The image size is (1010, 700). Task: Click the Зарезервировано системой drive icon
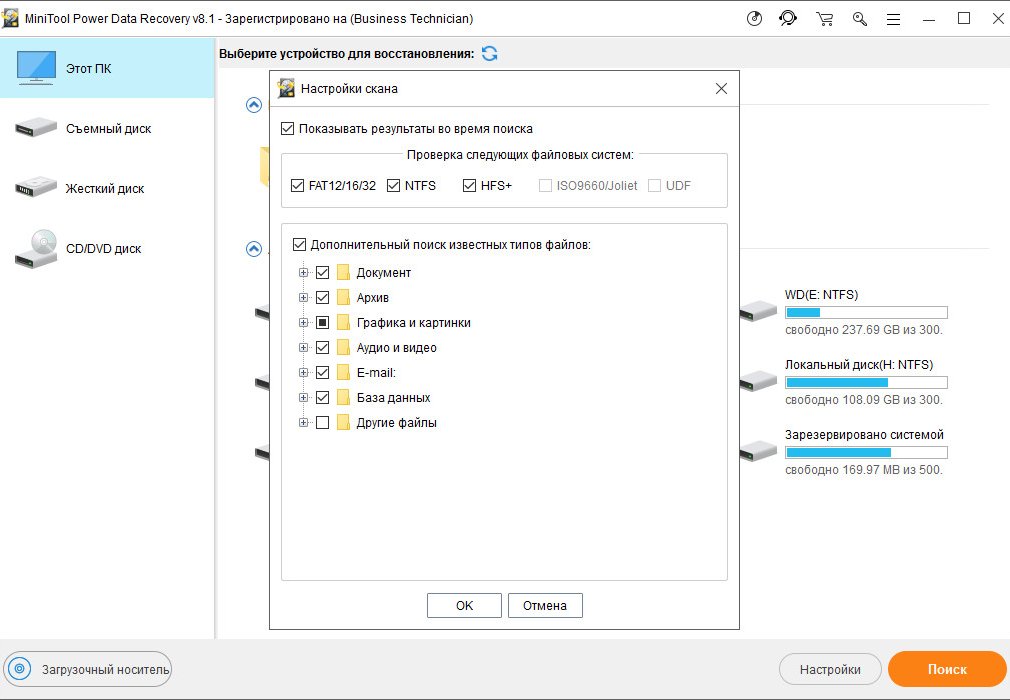tap(758, 451)
